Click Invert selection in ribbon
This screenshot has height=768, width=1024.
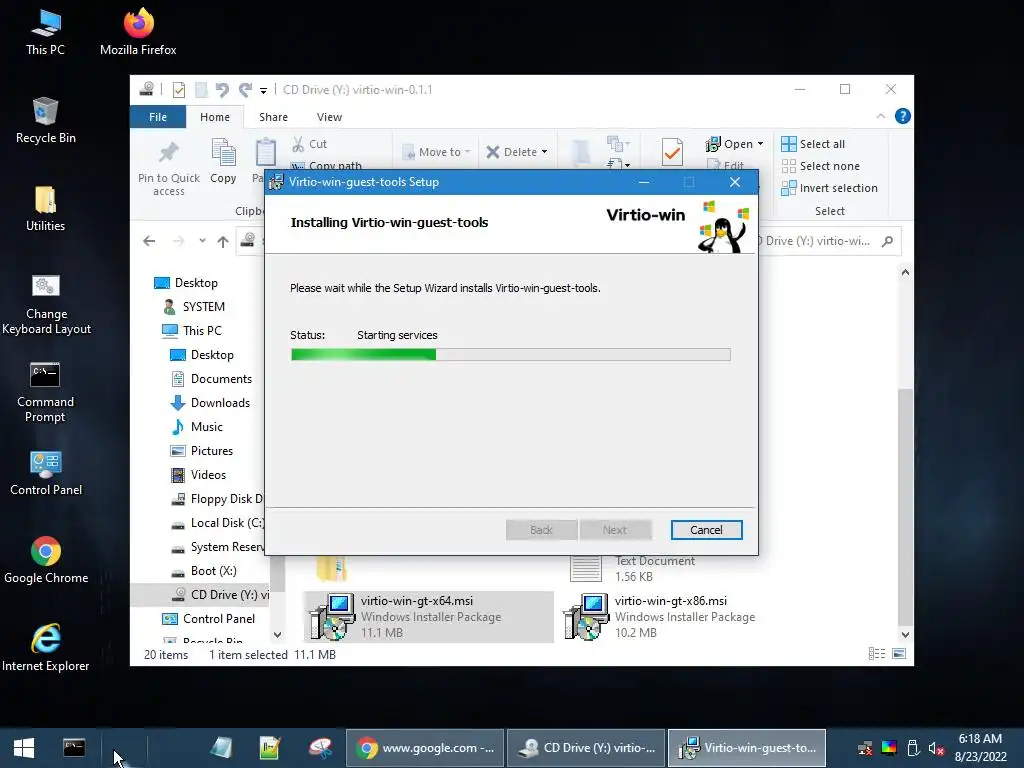(829, 188)
